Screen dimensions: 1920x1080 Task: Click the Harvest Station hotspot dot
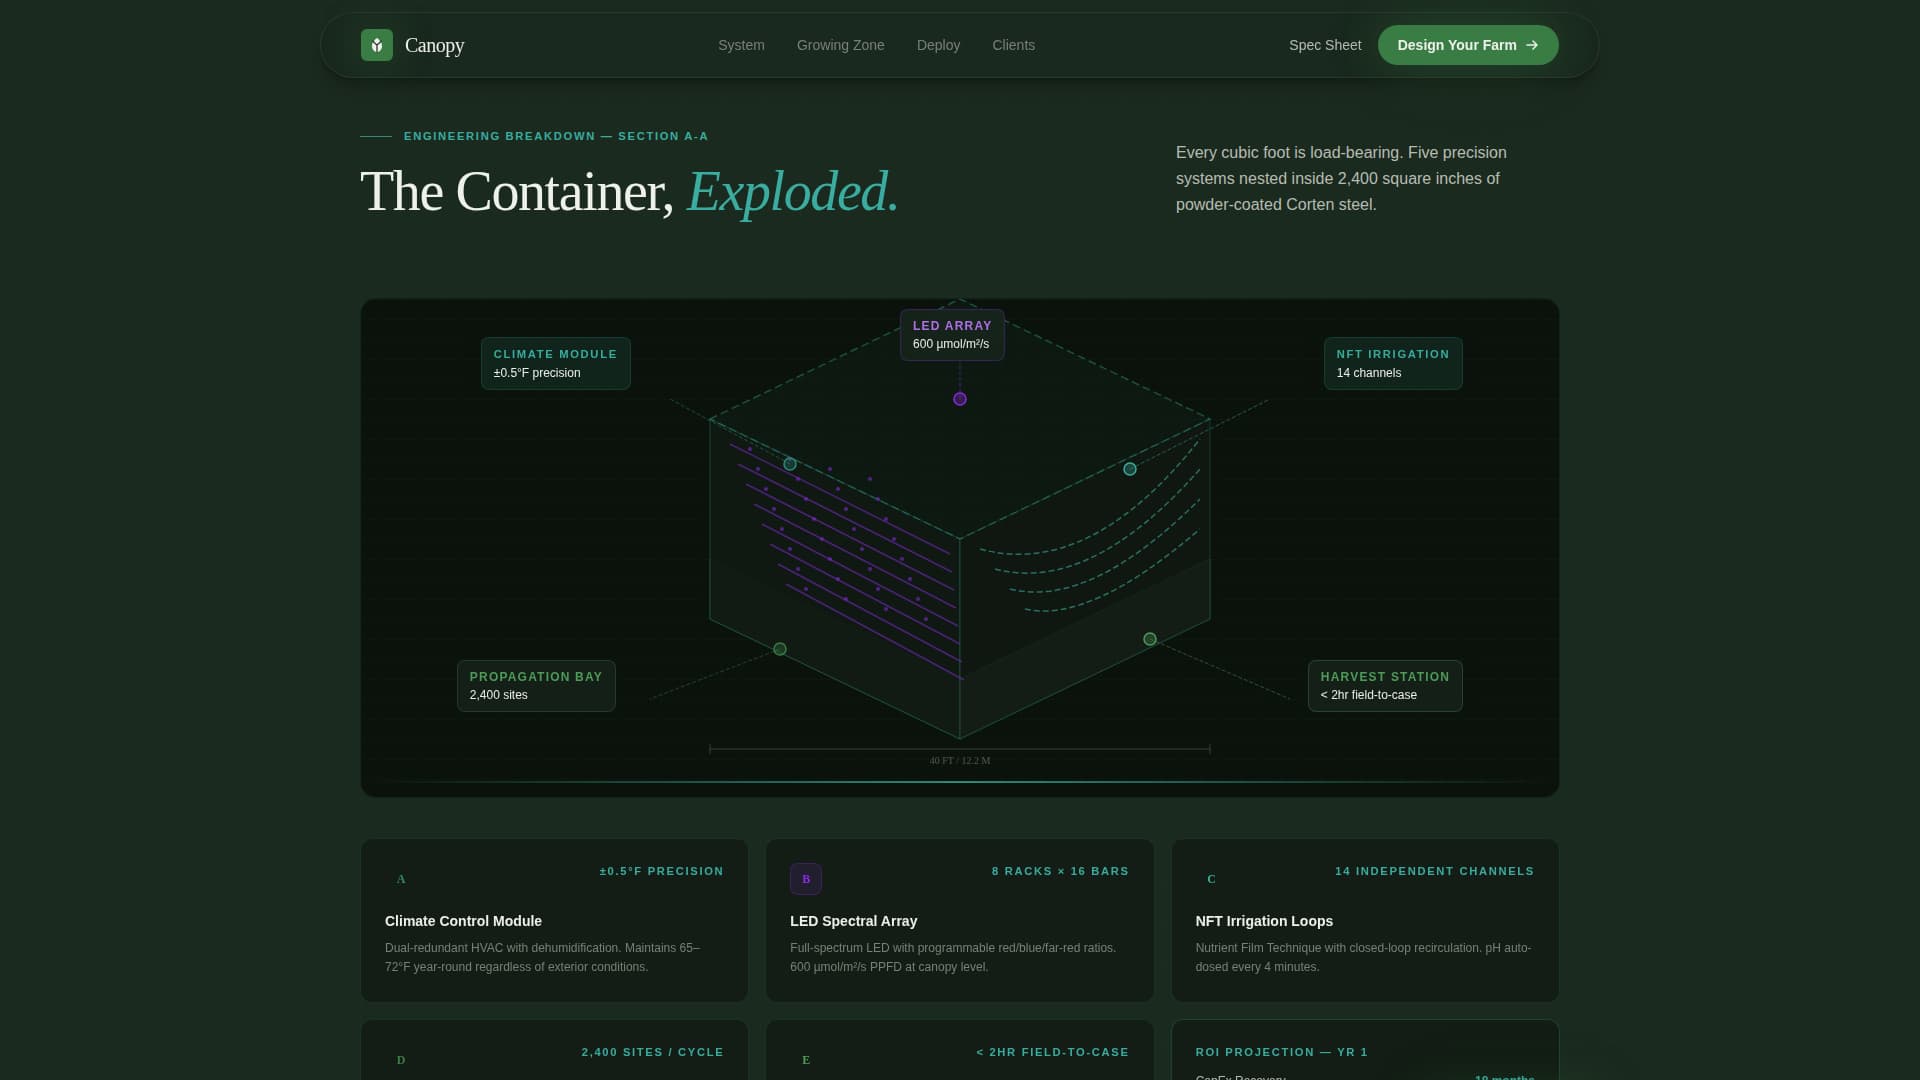(x=1150, y=639)
